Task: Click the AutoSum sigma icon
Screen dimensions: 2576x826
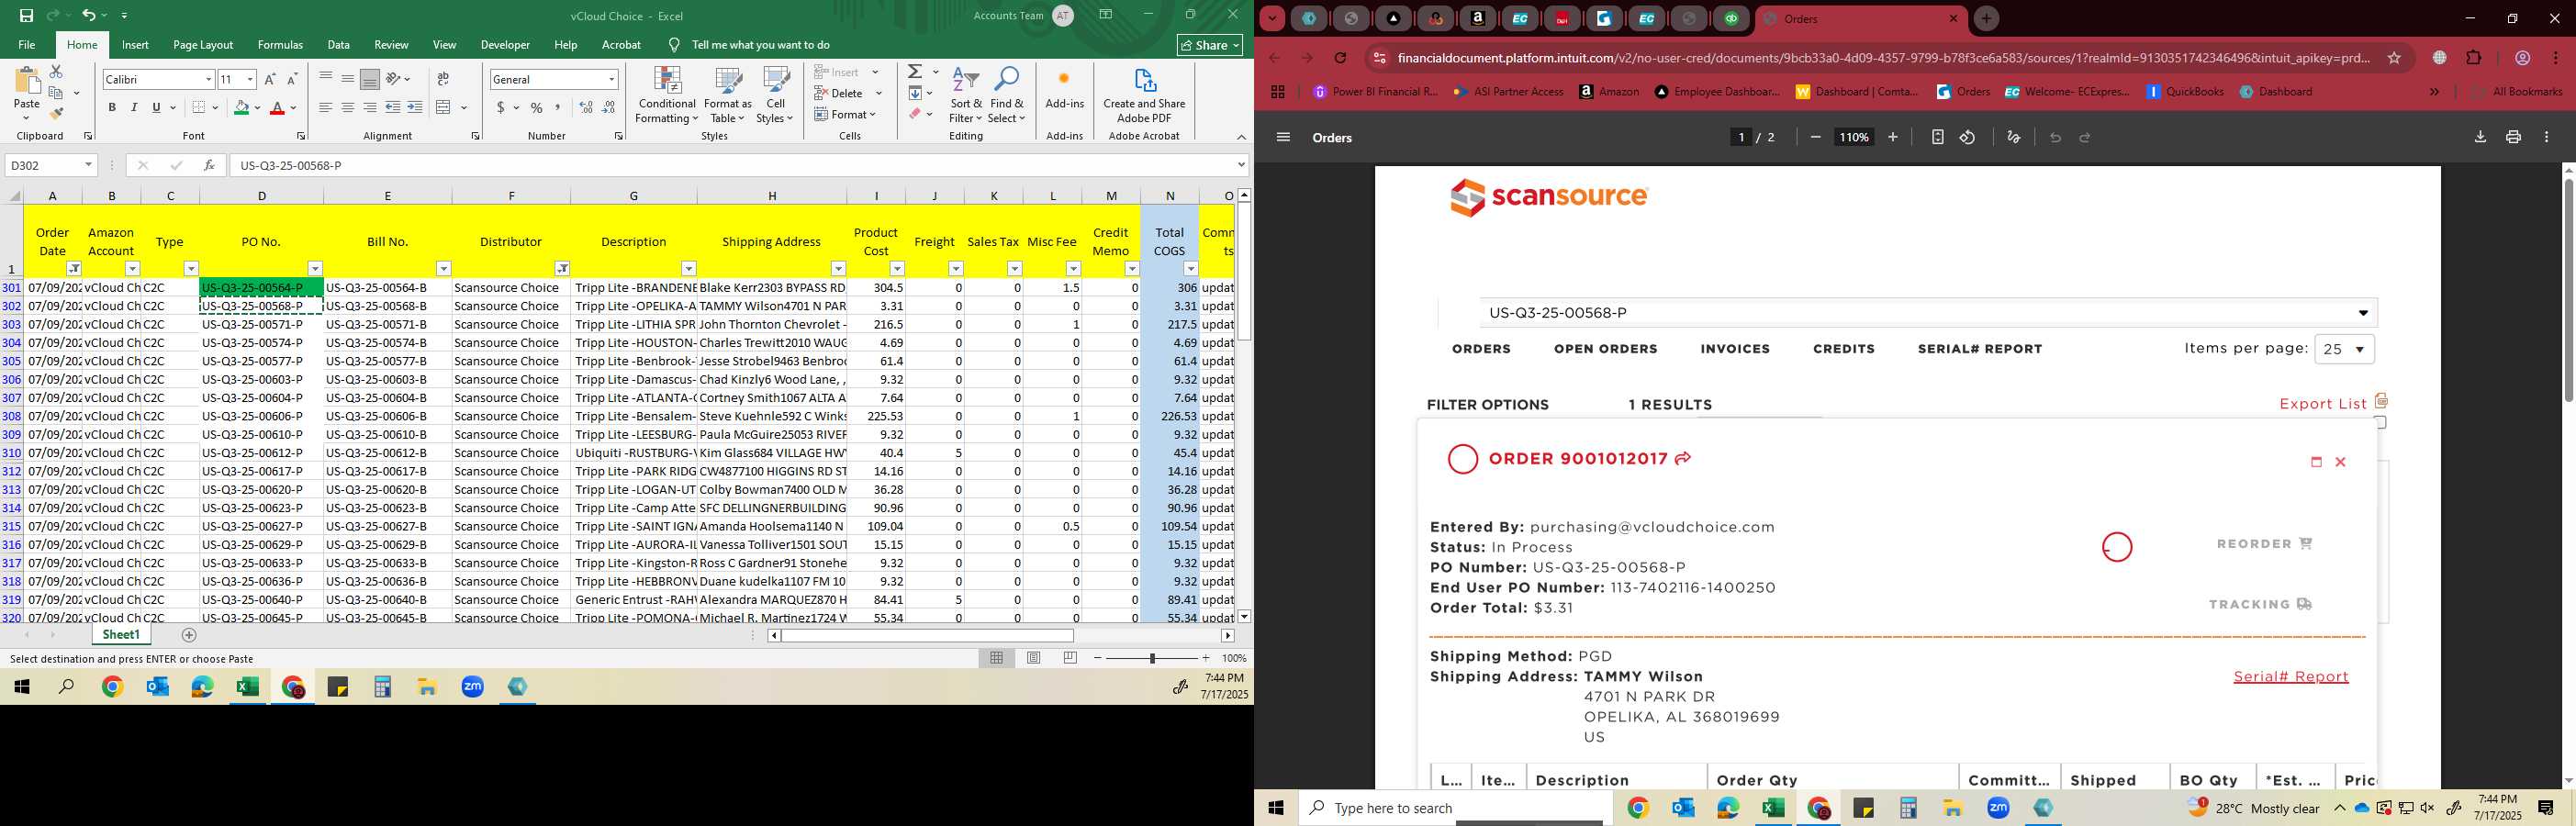Action: coord(915,72)
